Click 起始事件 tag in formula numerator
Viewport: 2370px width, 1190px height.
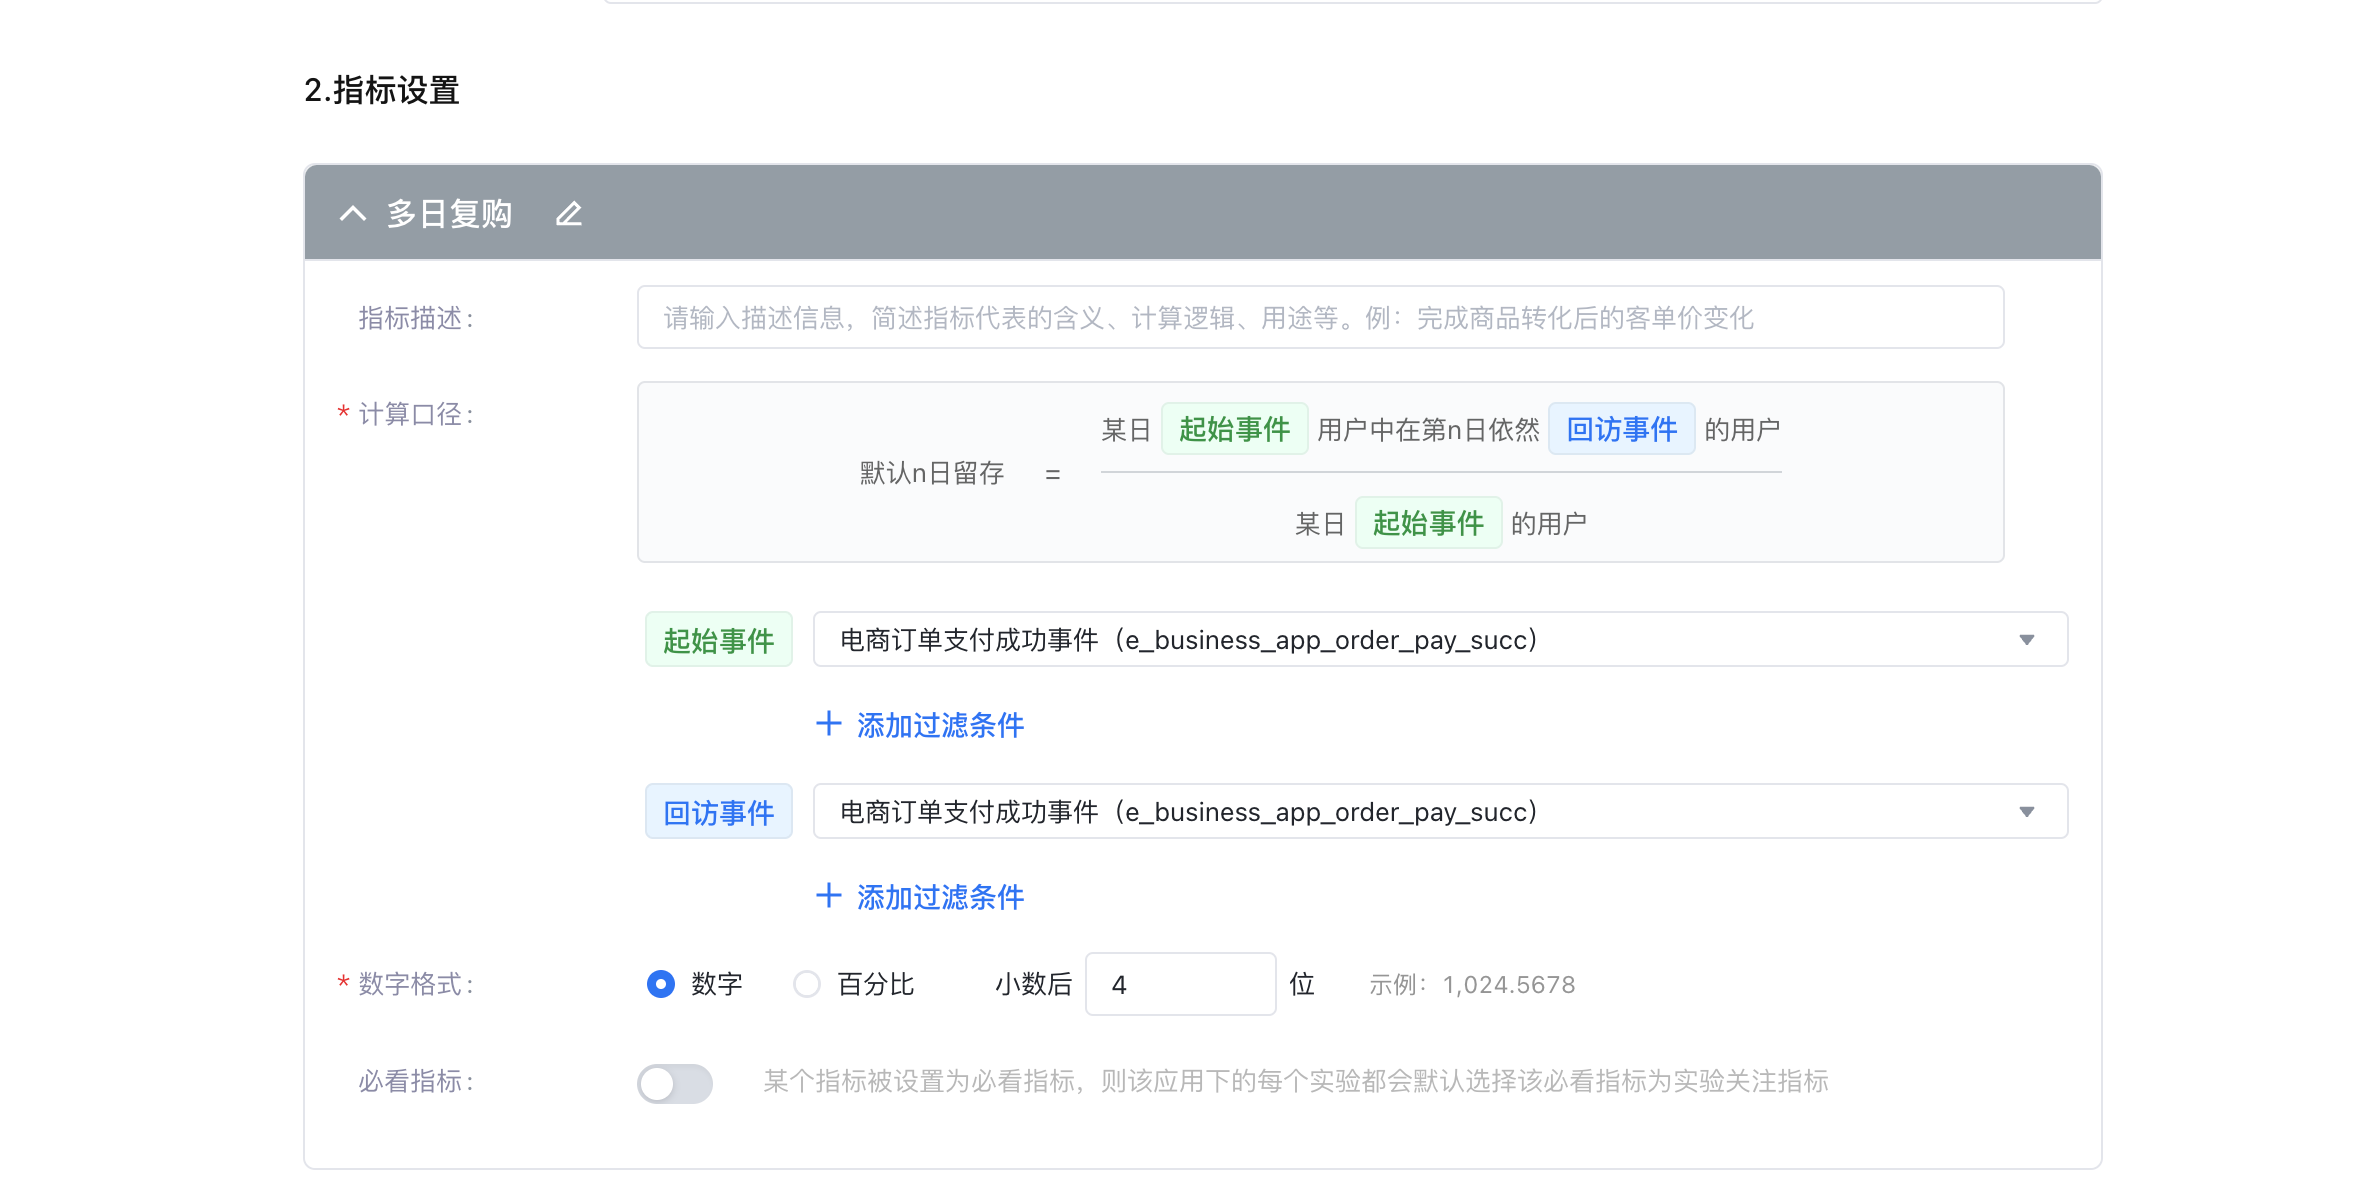(x=1234, y=429)
